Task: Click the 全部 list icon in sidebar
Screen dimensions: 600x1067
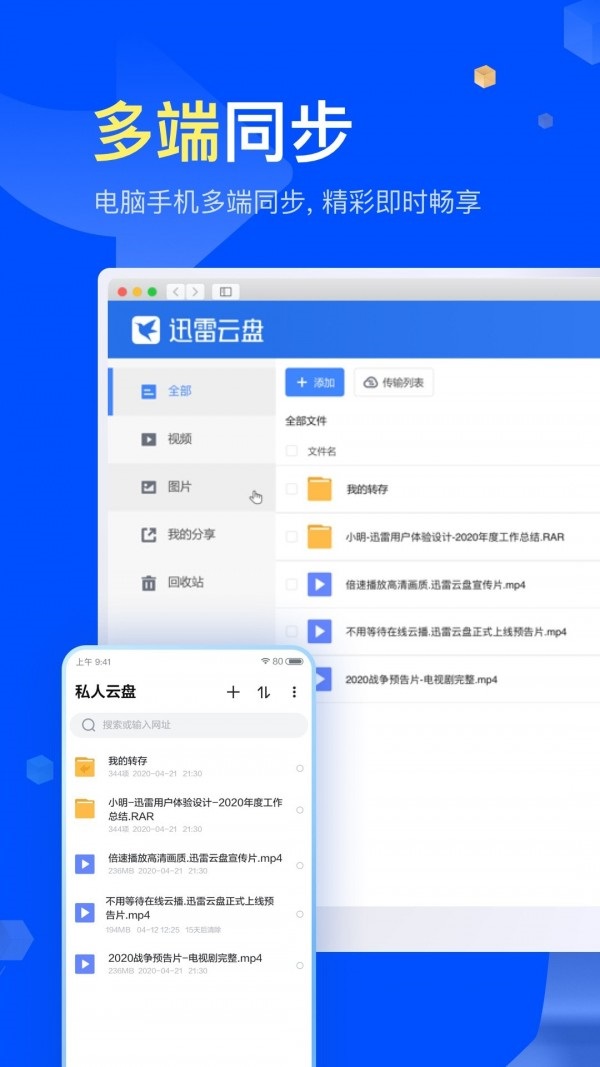Action: point(148,392)
